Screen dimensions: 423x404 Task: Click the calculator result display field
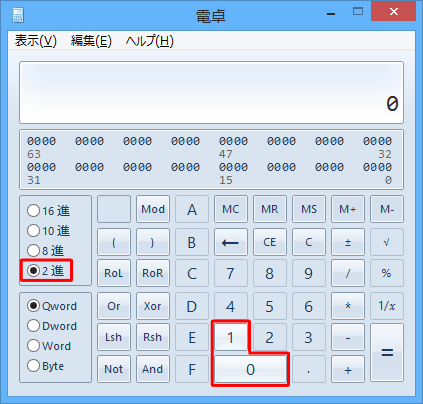tap(211, 92)
